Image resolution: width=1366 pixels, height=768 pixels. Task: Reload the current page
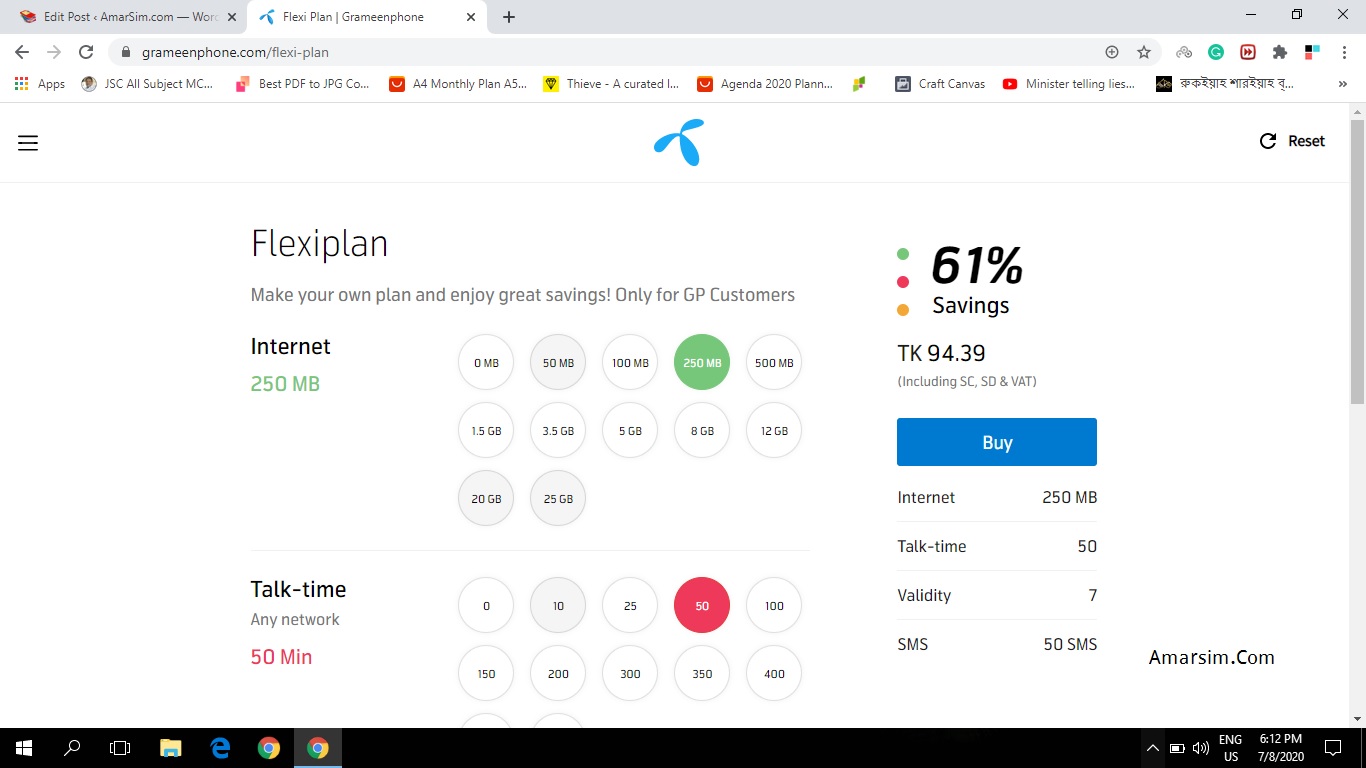tap(86, 52)
